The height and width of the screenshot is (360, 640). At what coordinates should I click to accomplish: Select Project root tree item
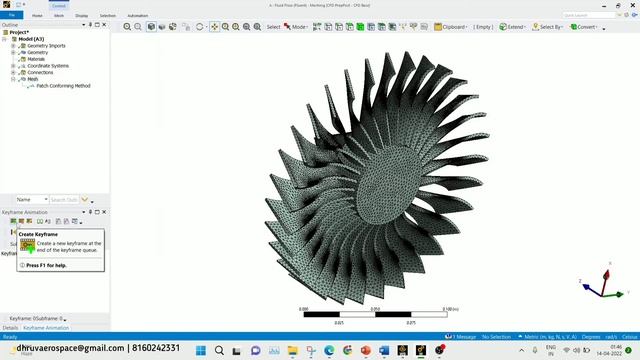pyautogui.click(x=19, y=32)
